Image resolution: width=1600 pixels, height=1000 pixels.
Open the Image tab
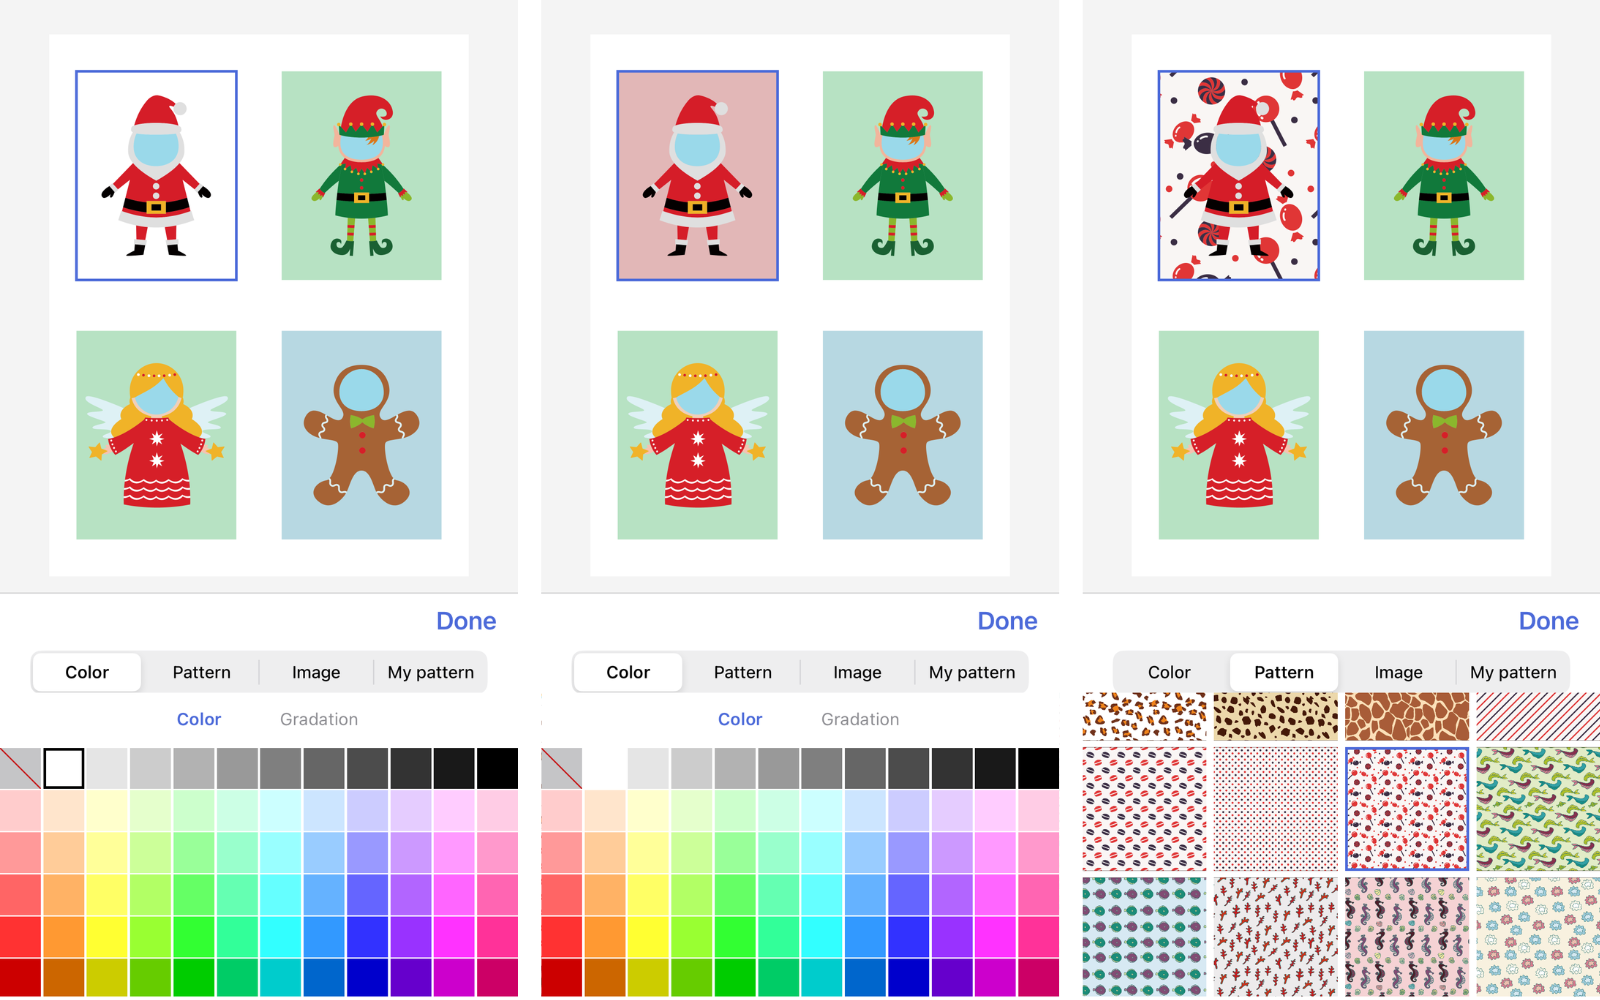coord(315,672)
